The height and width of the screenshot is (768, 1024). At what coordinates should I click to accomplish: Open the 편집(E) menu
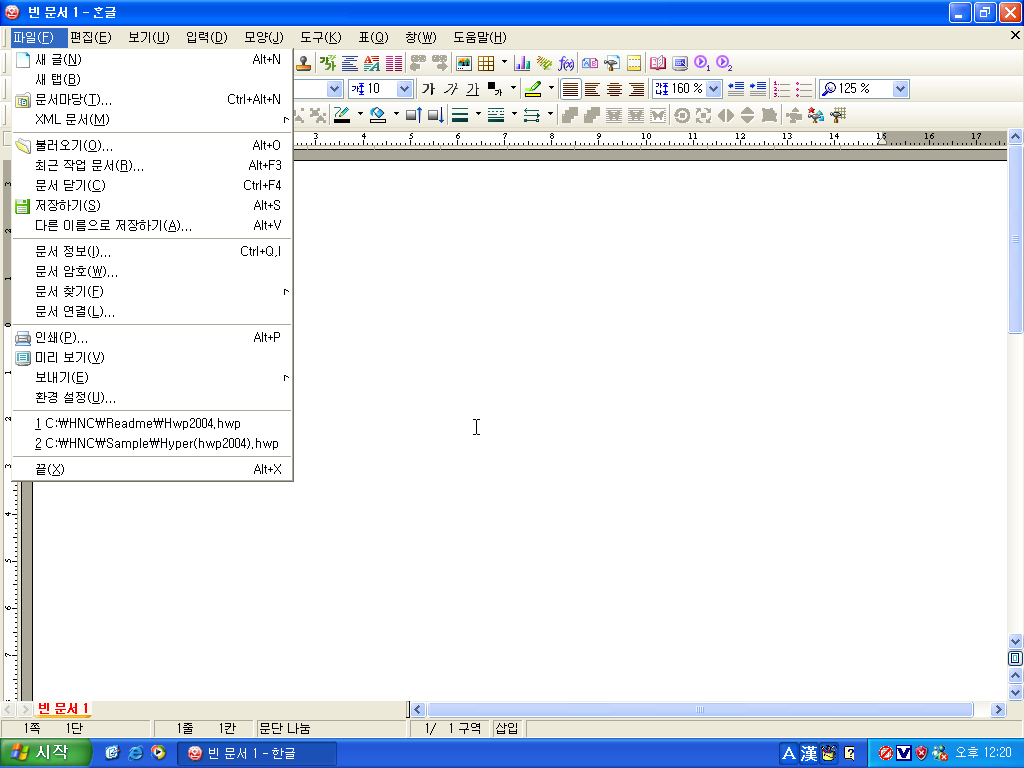[91, 37]
